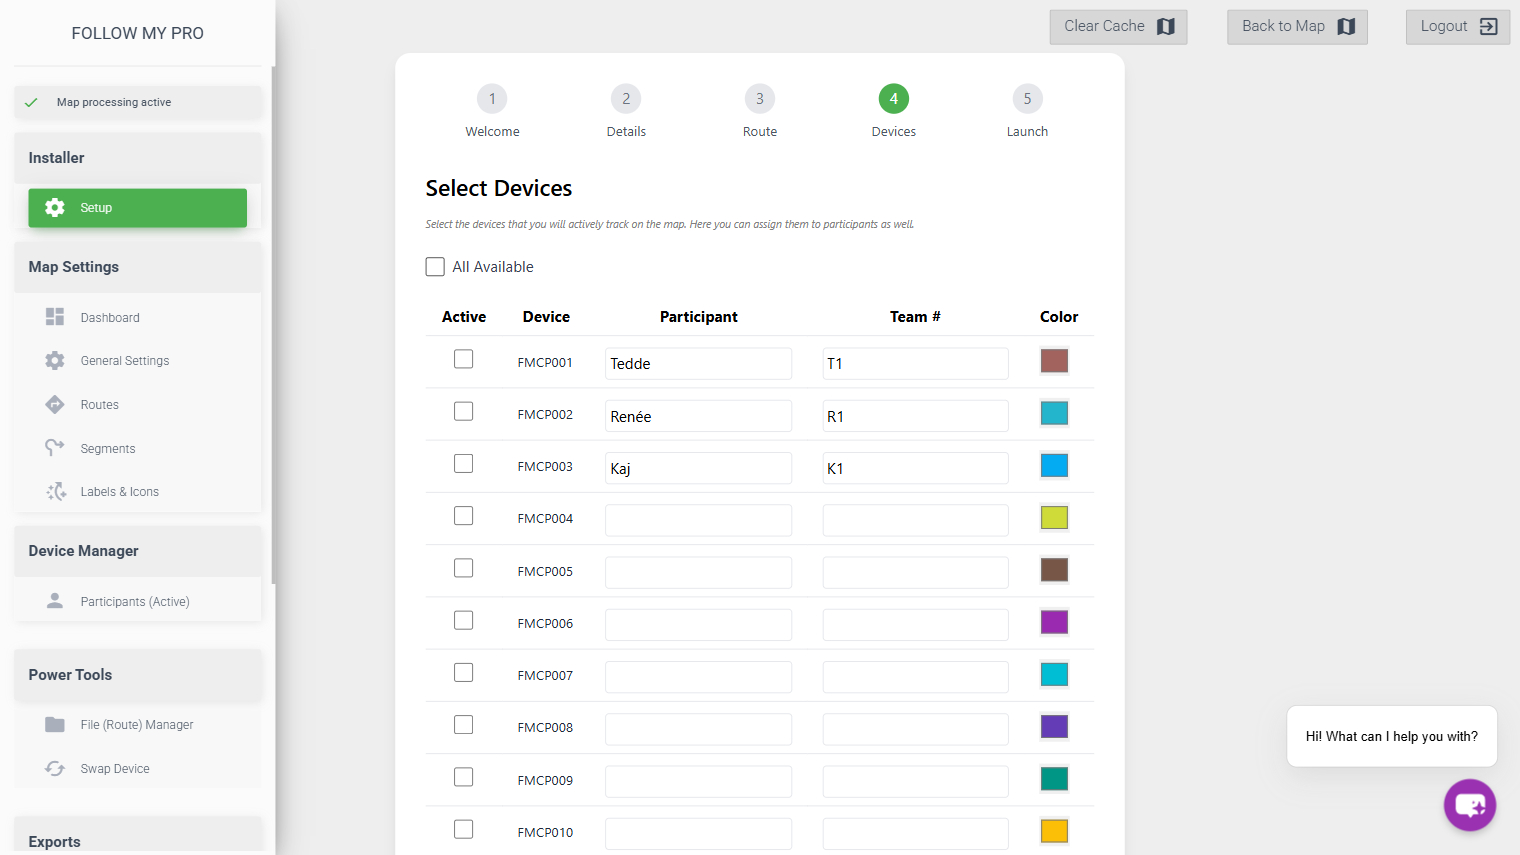Viewport: 1520px width, 855px height.
Task: Collapse the Map Settings section
Action: pyautogui.click(x=138, y=267)
